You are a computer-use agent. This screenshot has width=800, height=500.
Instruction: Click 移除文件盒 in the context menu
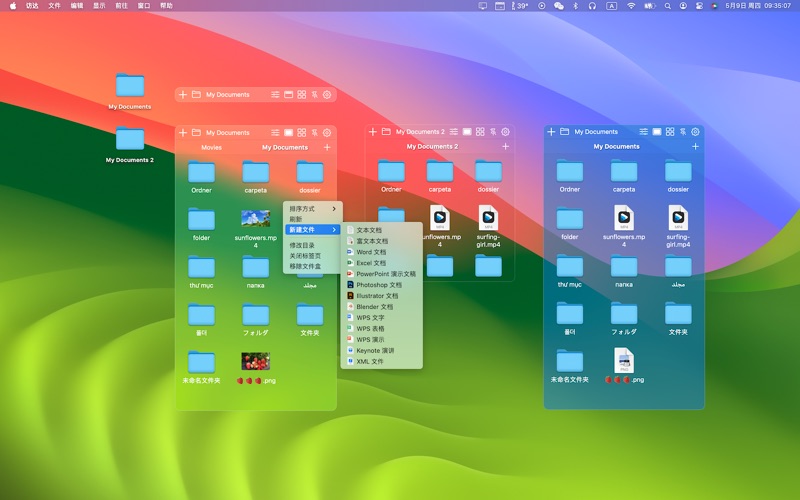coord(307,266)
